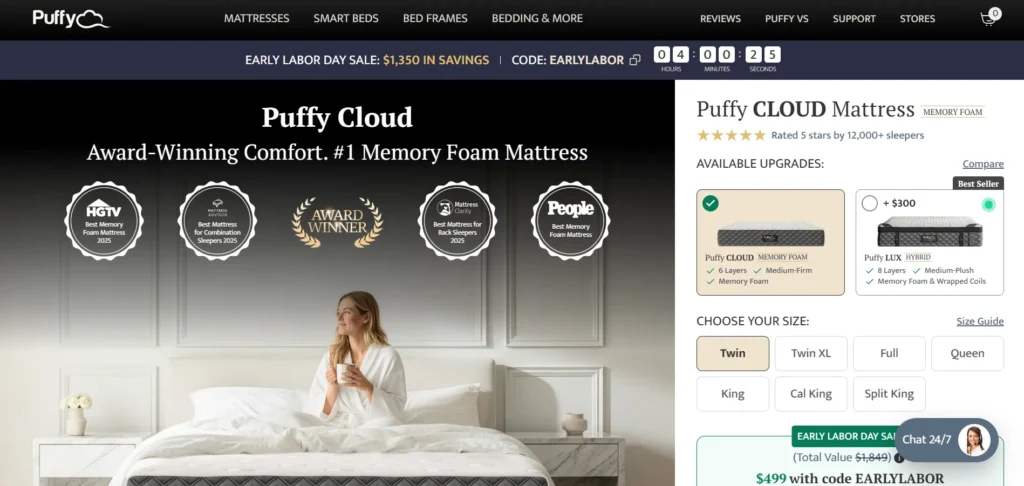Screen dimensions: 1024x486
Task: Choose the Cal King size
Action: click(811, 394)
